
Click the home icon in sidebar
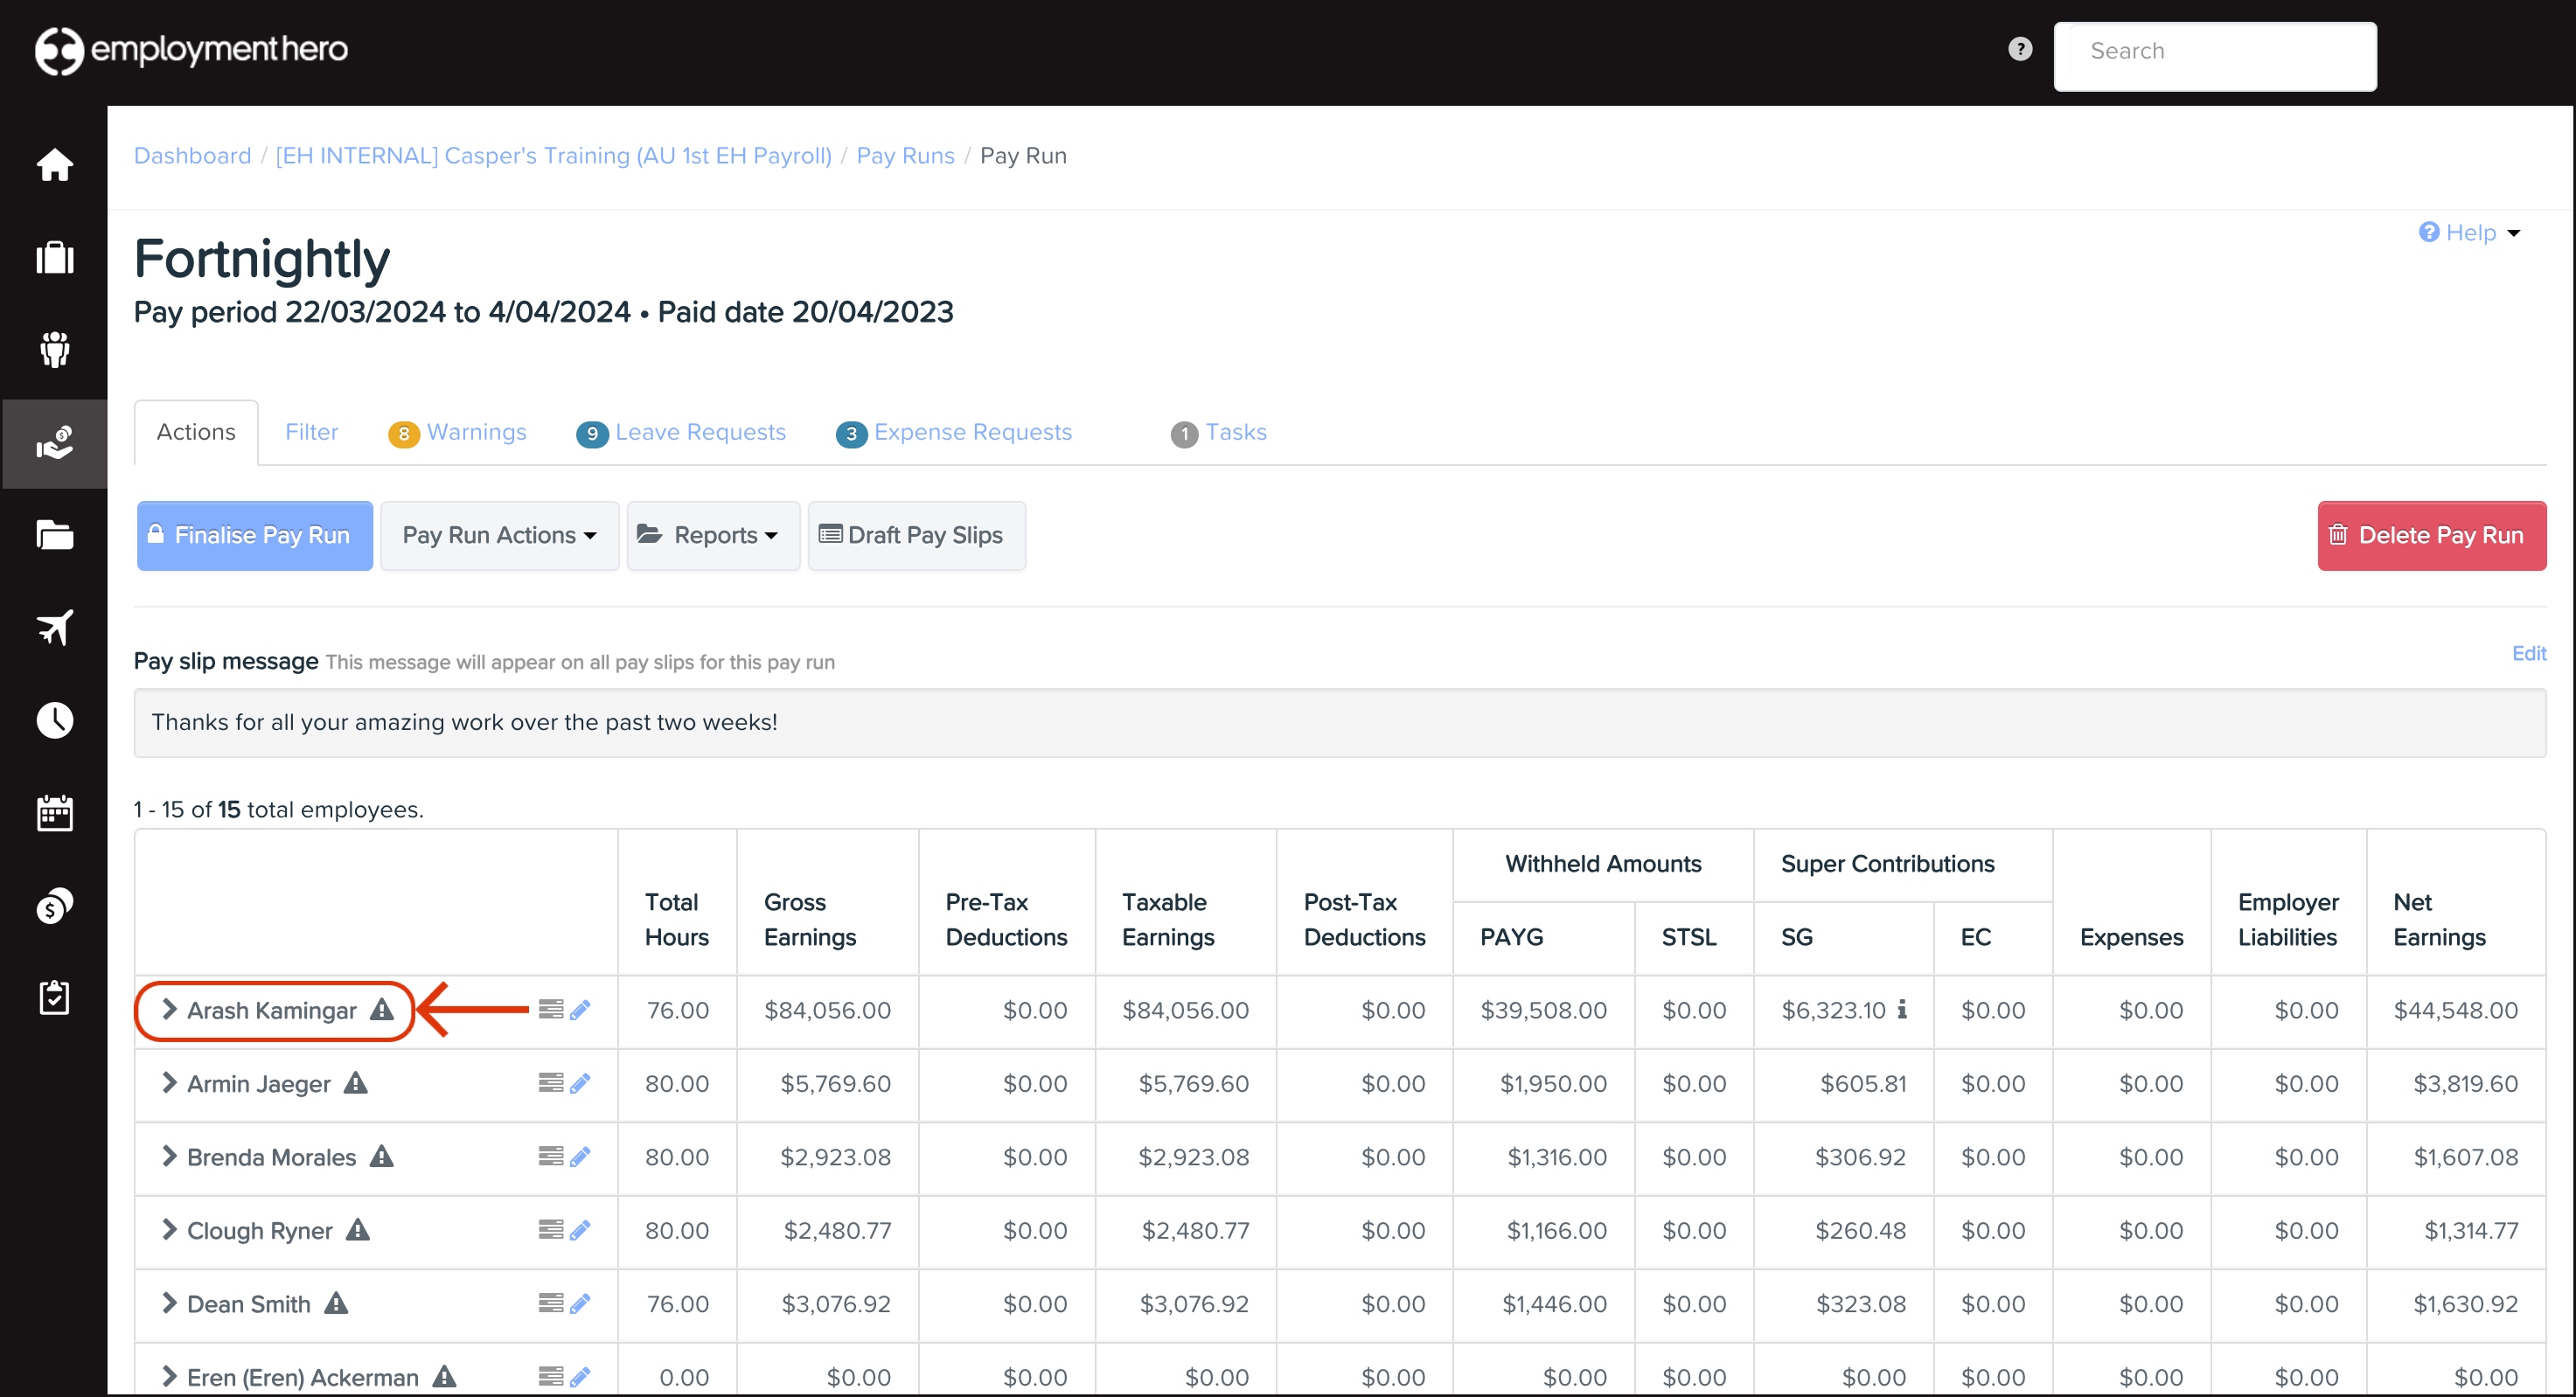click(55, 165)
